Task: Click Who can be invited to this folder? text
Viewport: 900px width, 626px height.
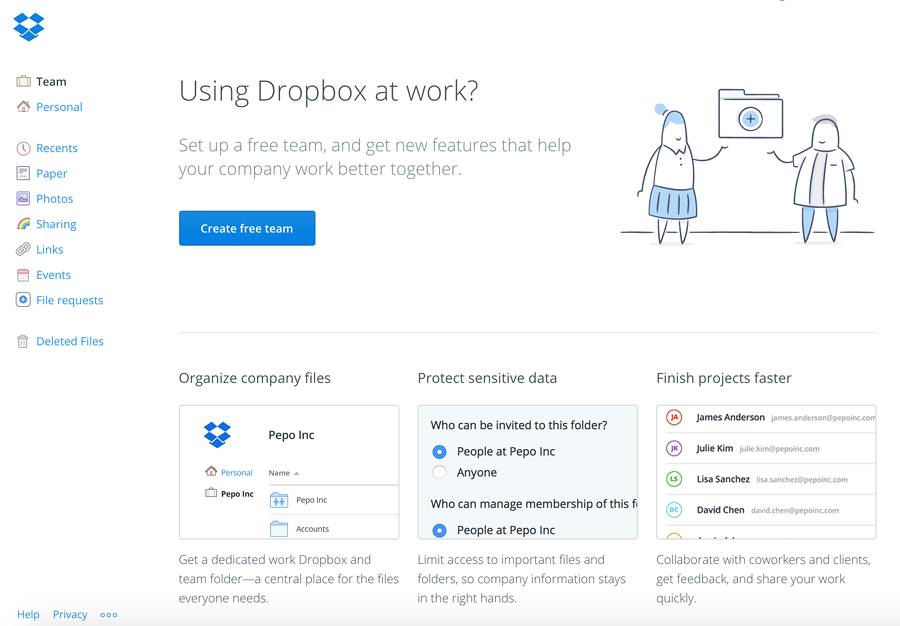Action: [x=519, y=425]
